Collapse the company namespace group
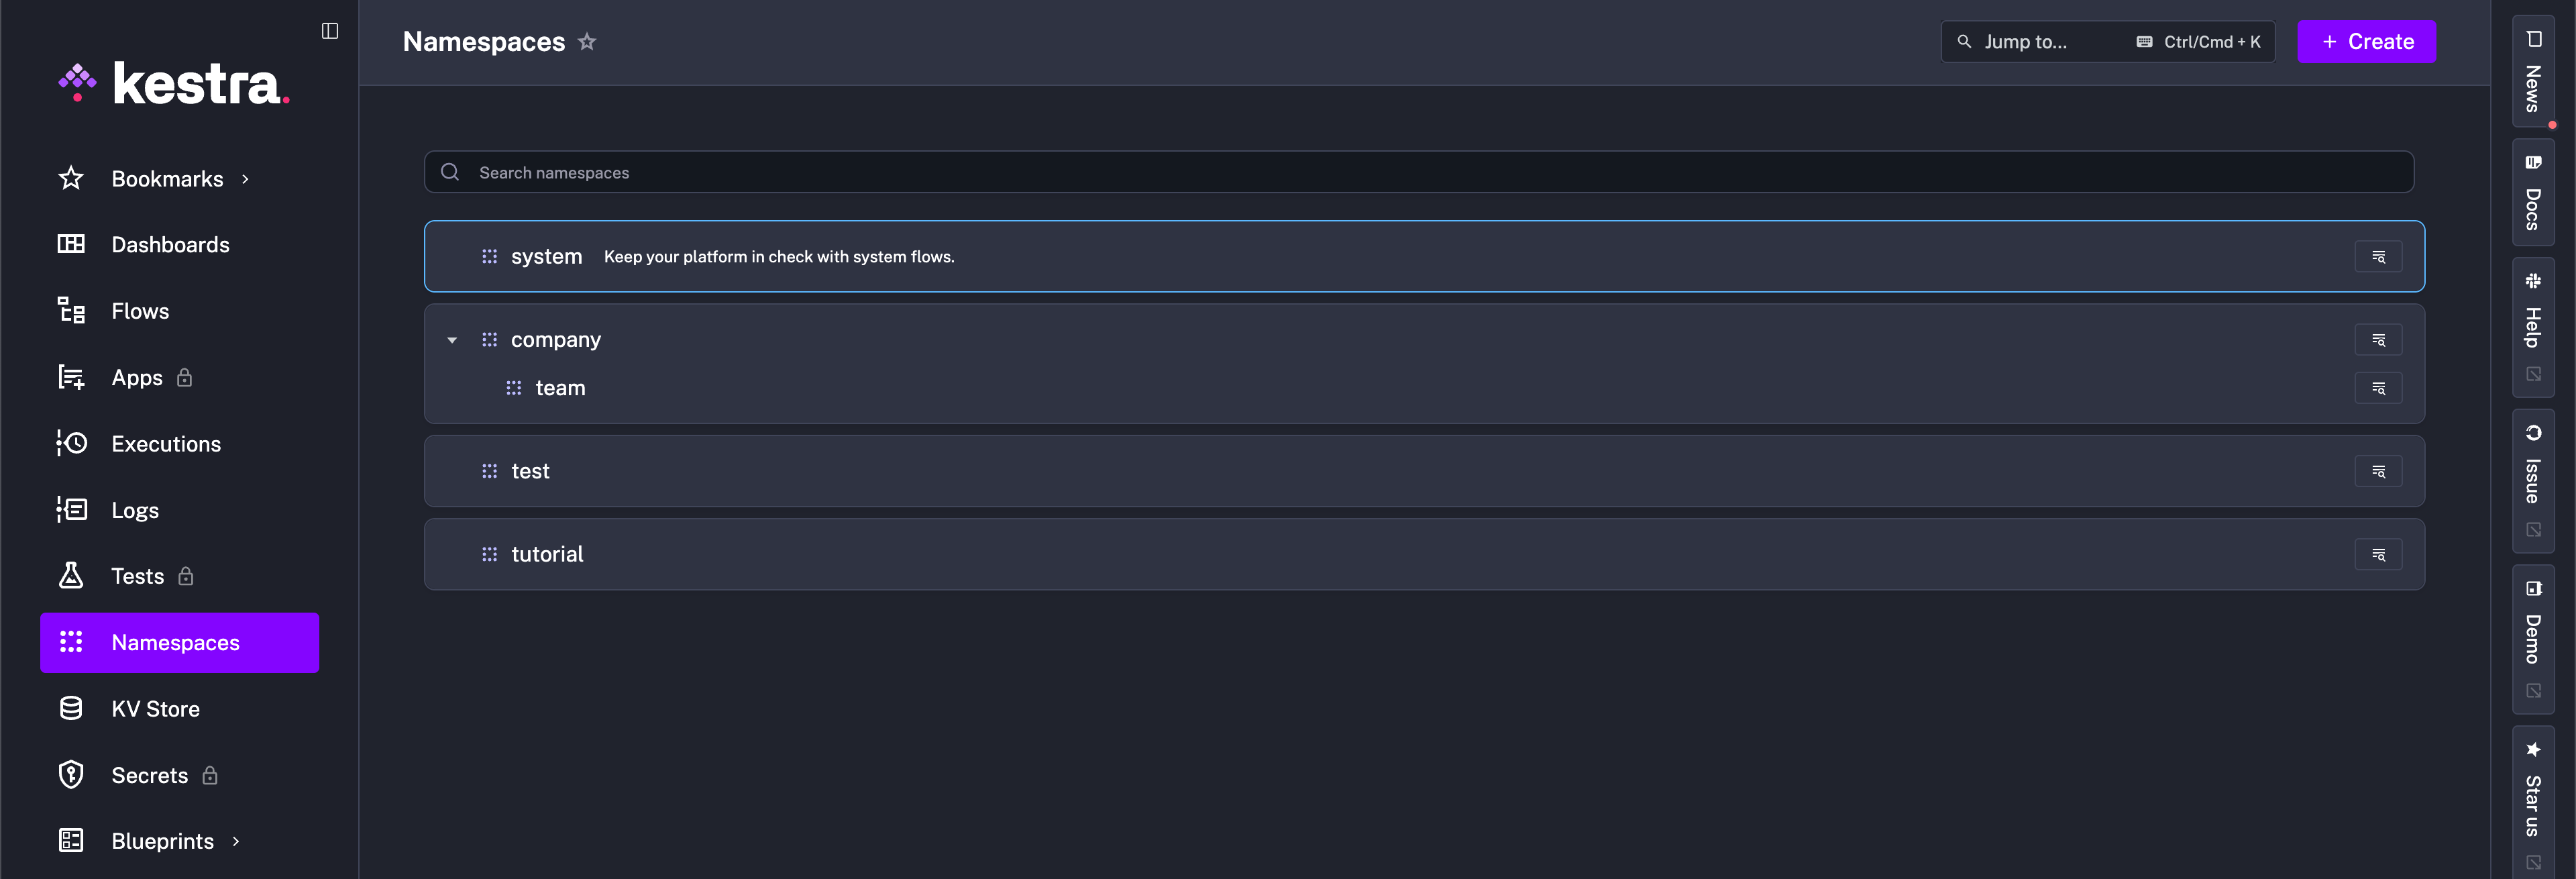 coord(452,339)
